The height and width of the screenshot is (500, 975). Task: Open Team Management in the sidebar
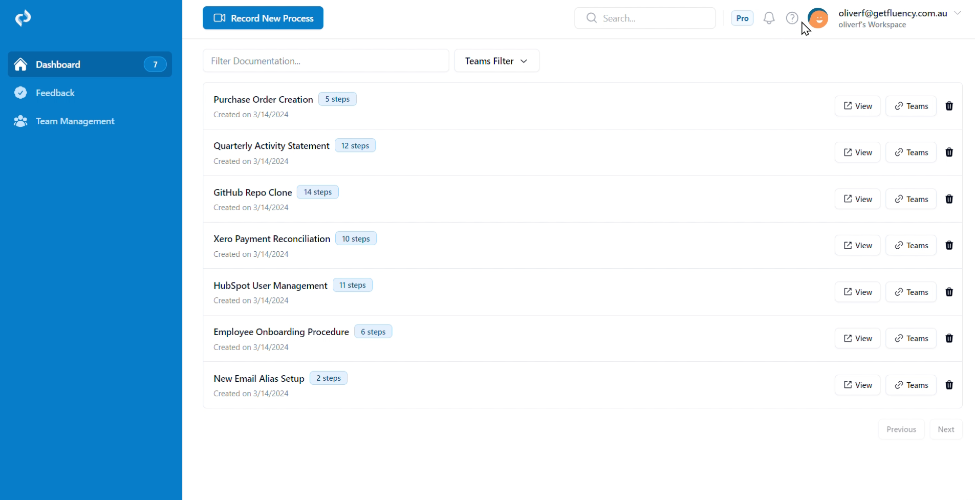coord(90,121)
